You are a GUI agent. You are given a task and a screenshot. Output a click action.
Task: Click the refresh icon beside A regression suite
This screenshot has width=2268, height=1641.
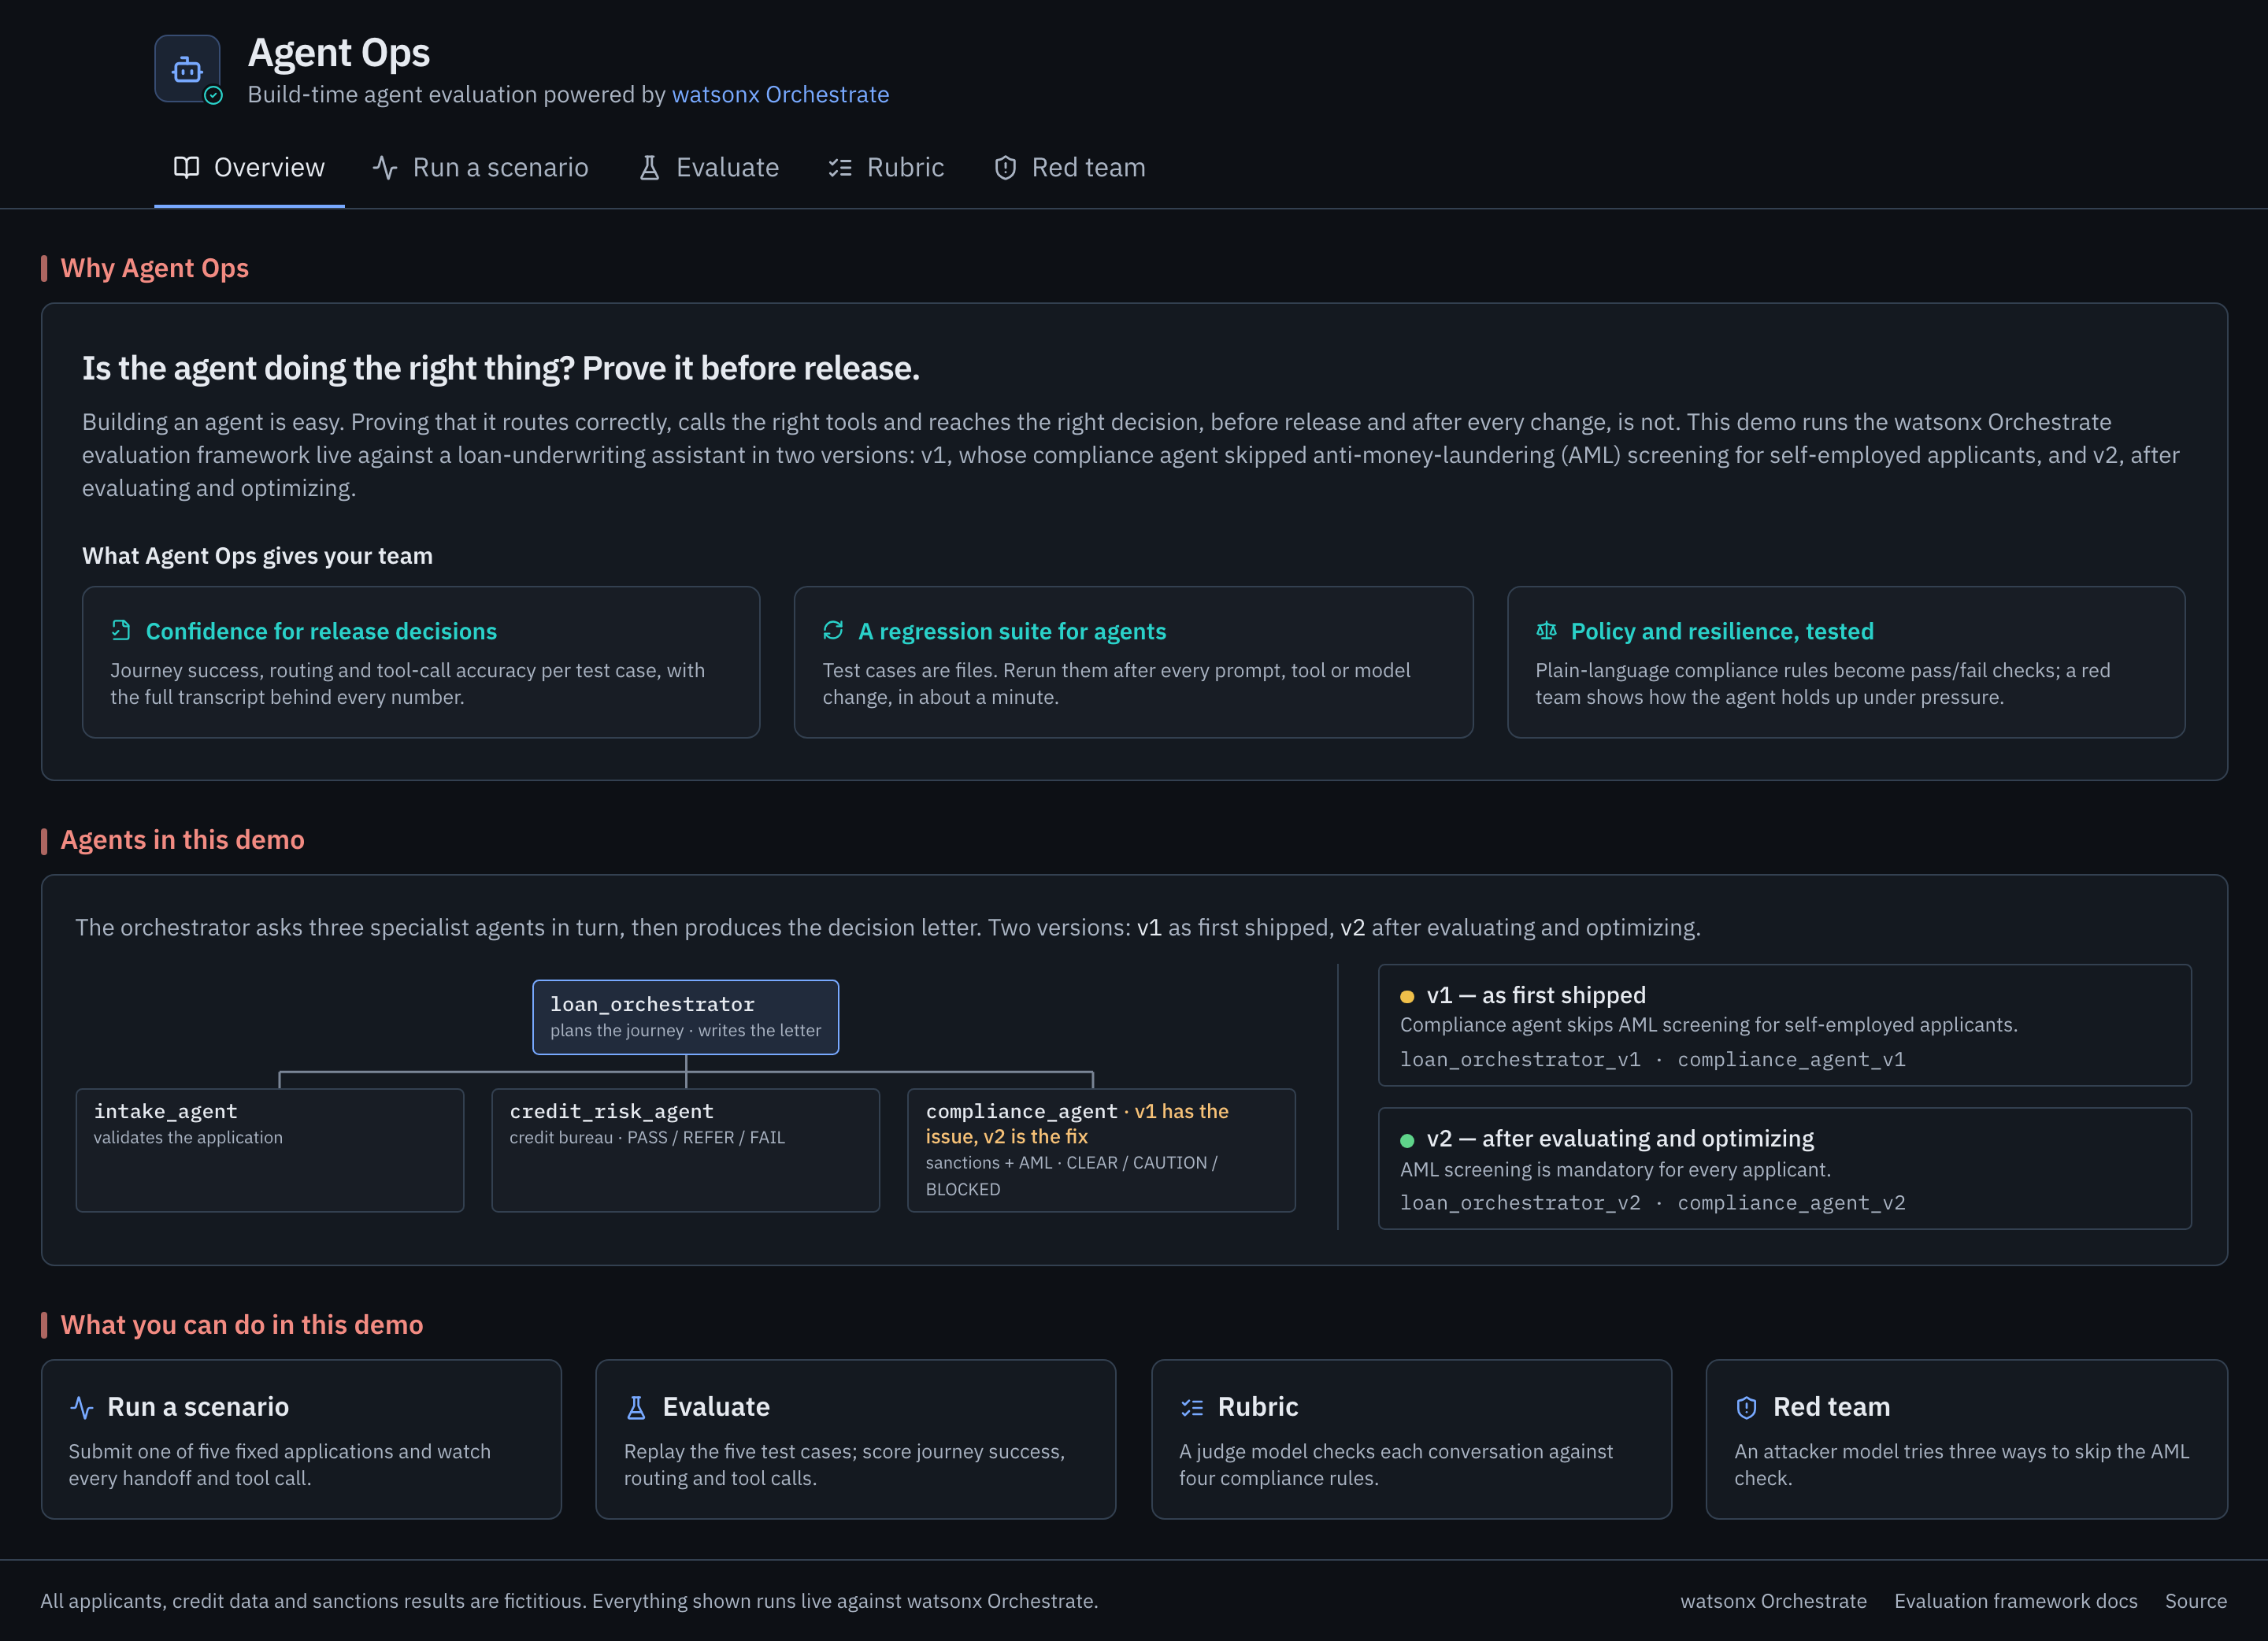pos(833,630)
